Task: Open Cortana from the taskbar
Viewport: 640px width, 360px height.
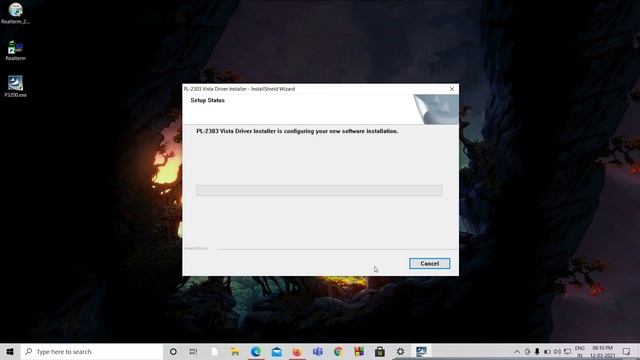Action: click(173, 351)
